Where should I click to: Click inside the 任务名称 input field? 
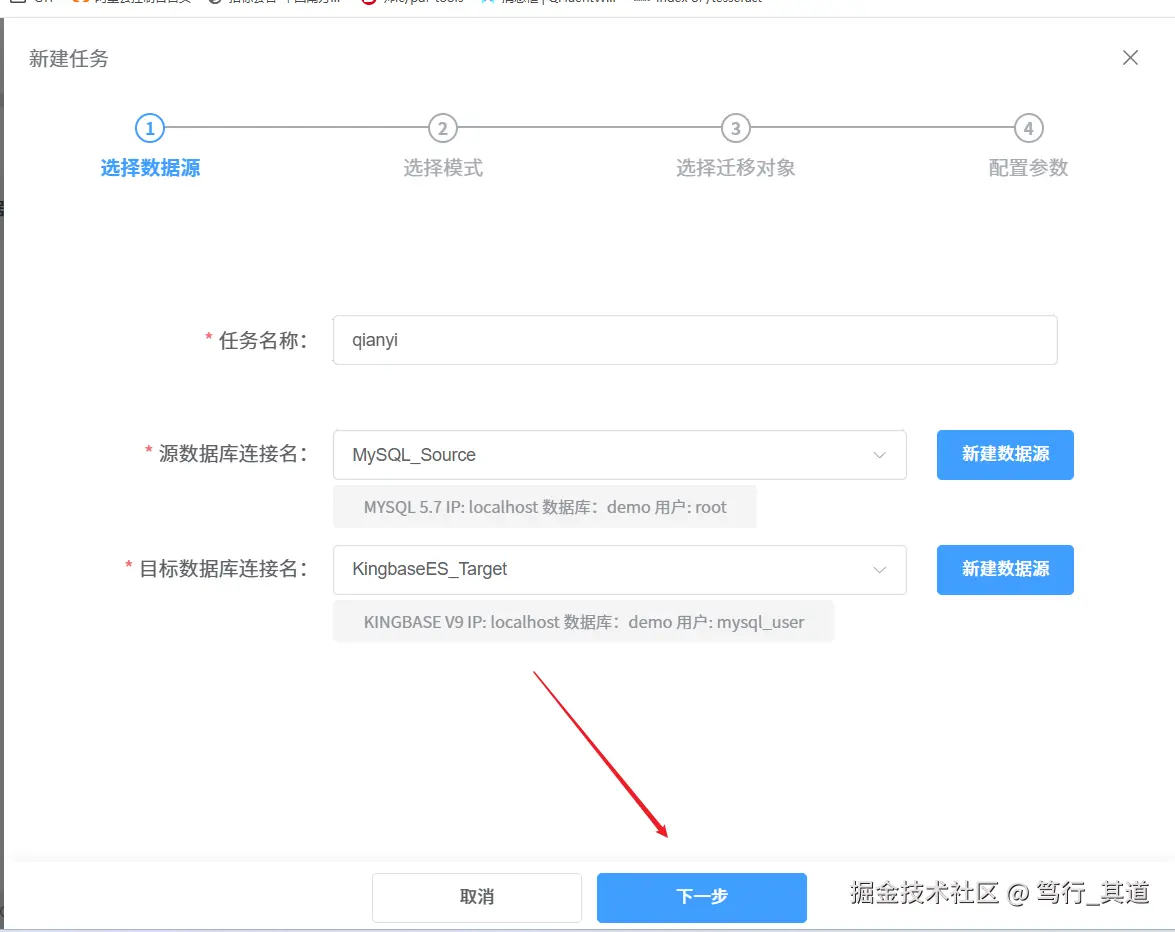(x=695, y=340)
